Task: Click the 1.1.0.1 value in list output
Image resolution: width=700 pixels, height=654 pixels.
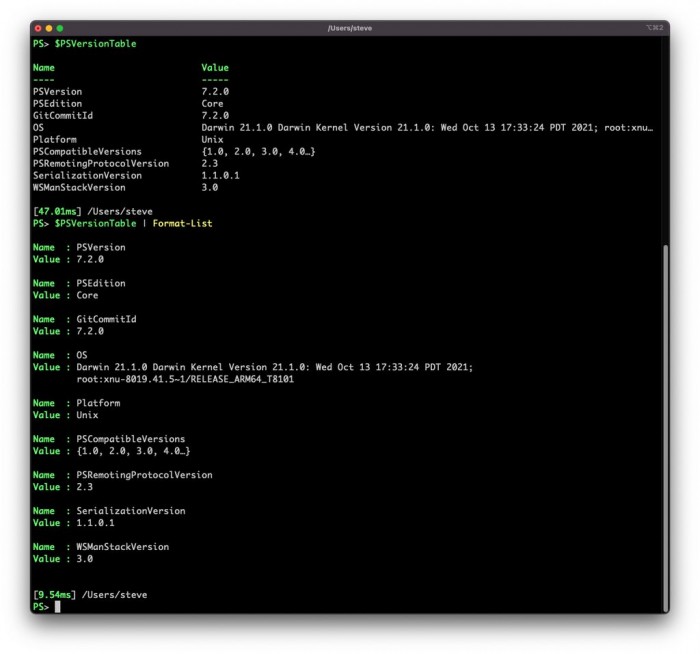Action: point(96,523)
